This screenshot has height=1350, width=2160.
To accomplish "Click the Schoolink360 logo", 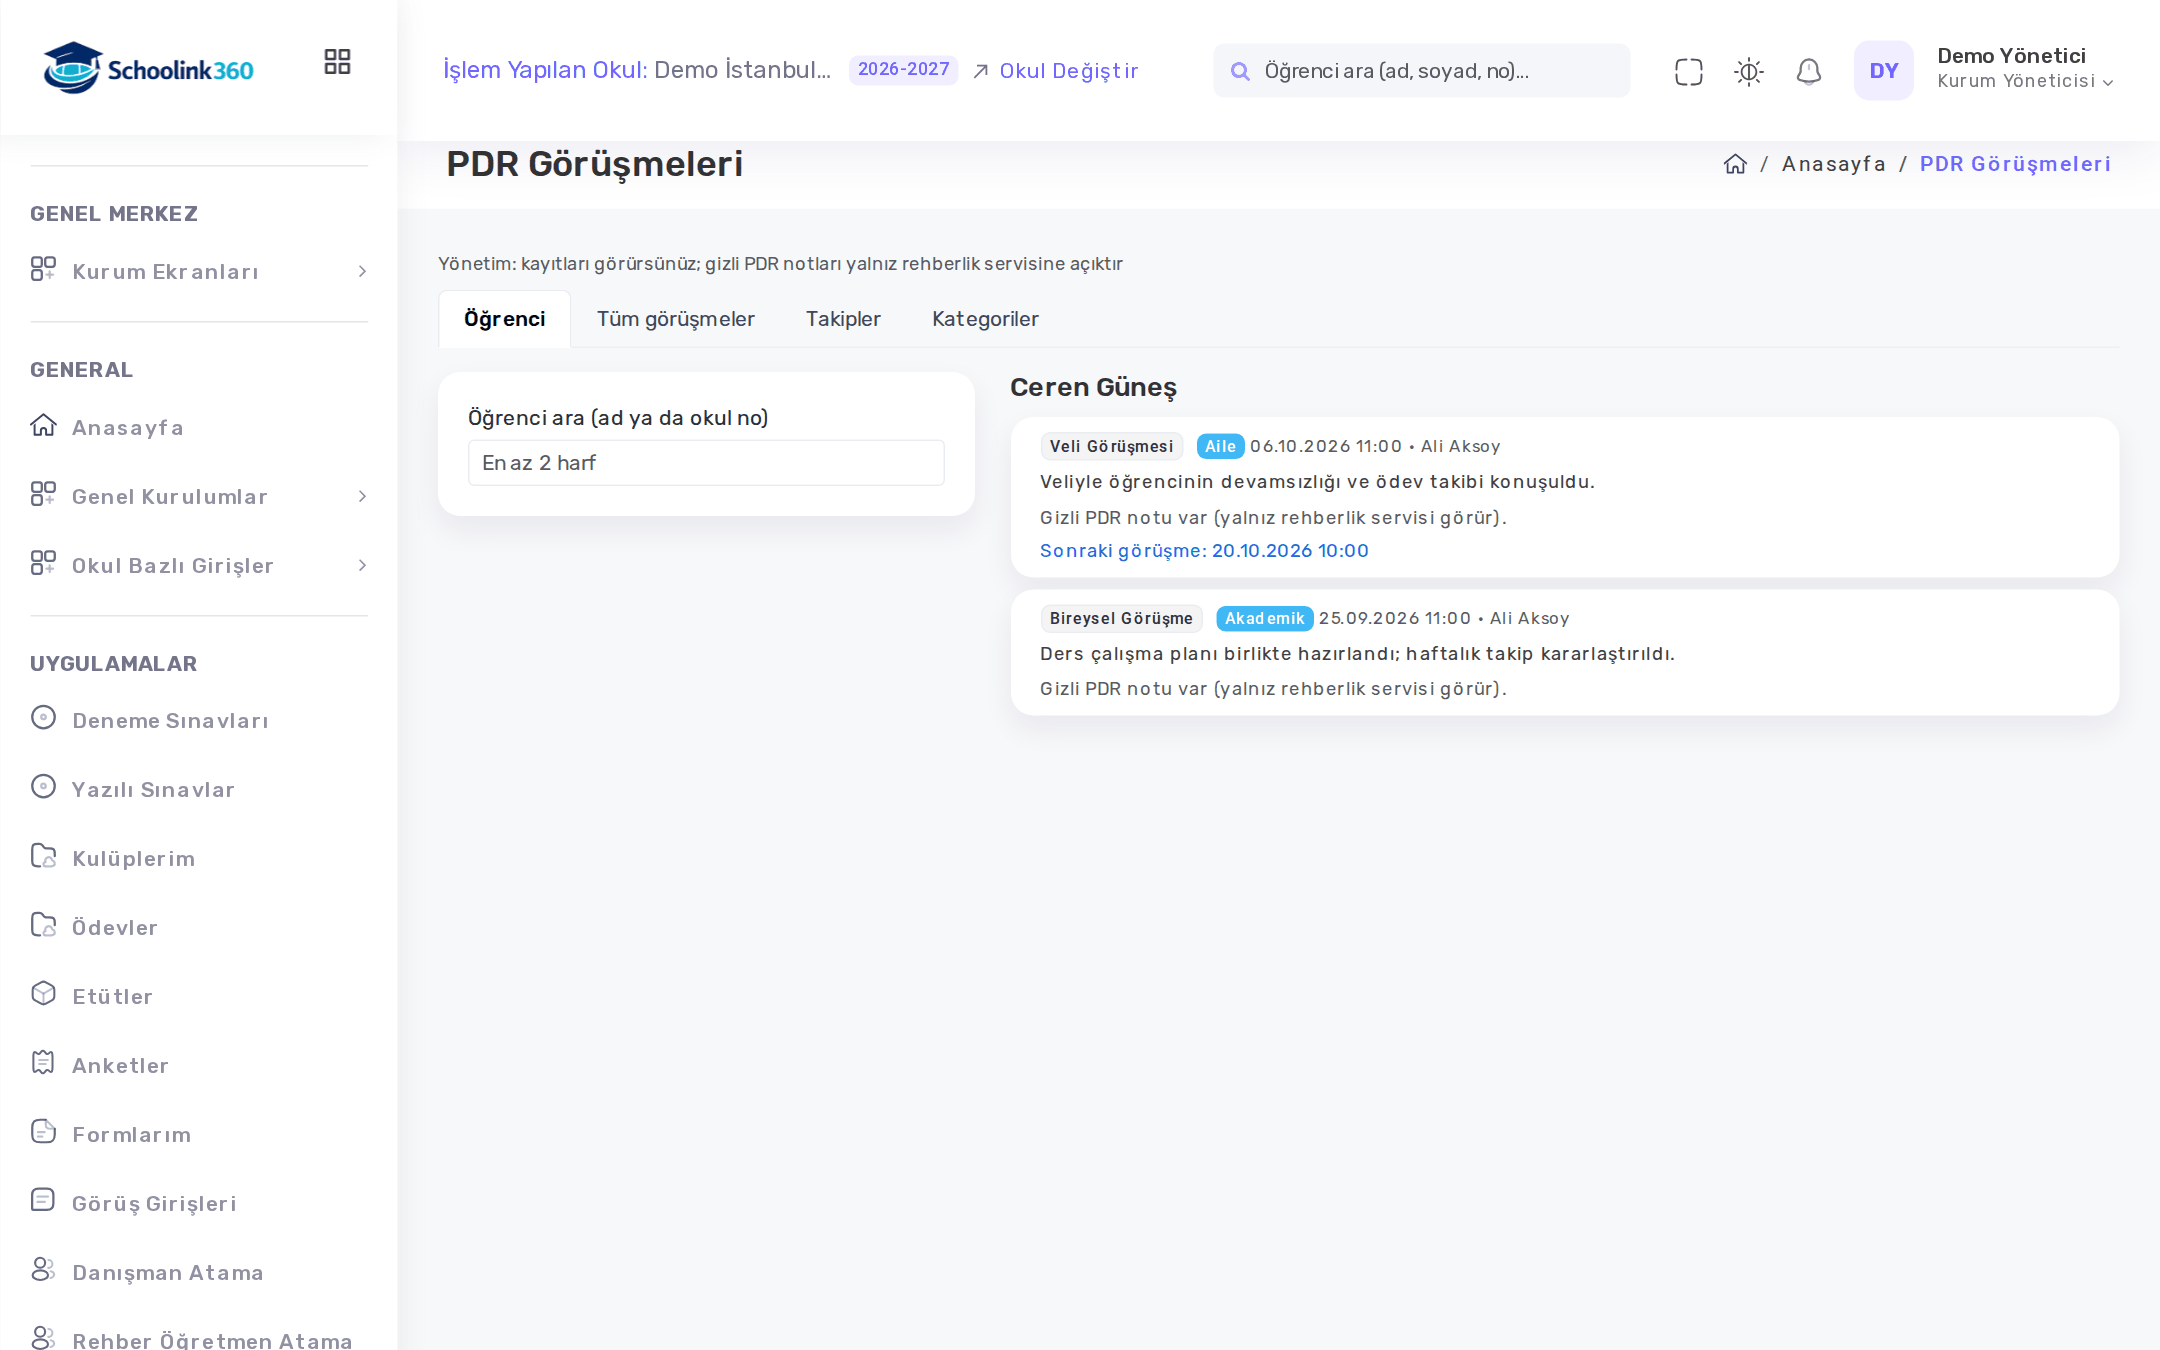I will pos(148,68).
